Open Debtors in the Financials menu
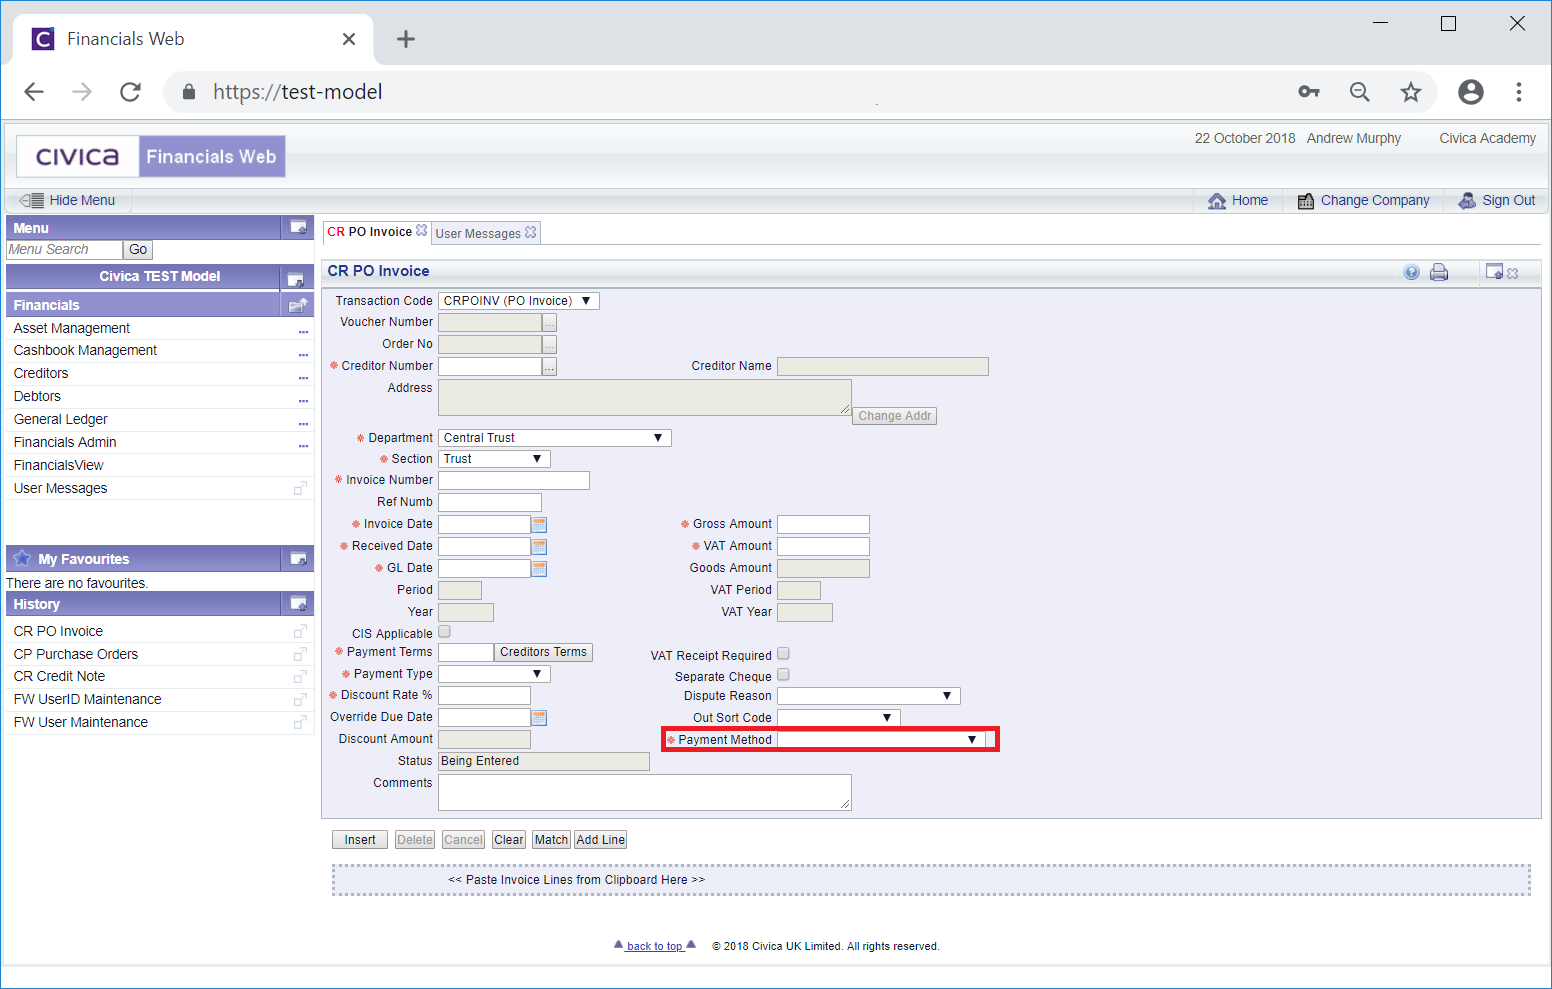The width and height of the screenshot is (1552, 989). [37, 396]
